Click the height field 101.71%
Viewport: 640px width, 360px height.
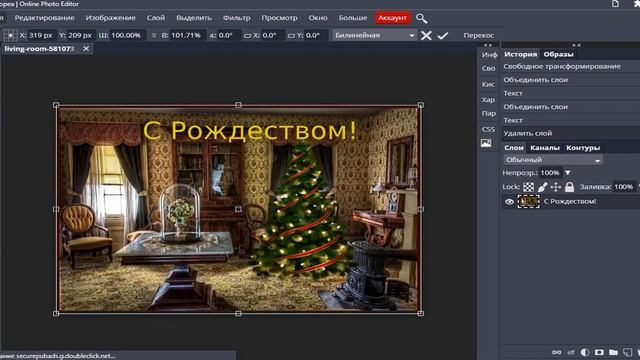click(x=187, y=36)
